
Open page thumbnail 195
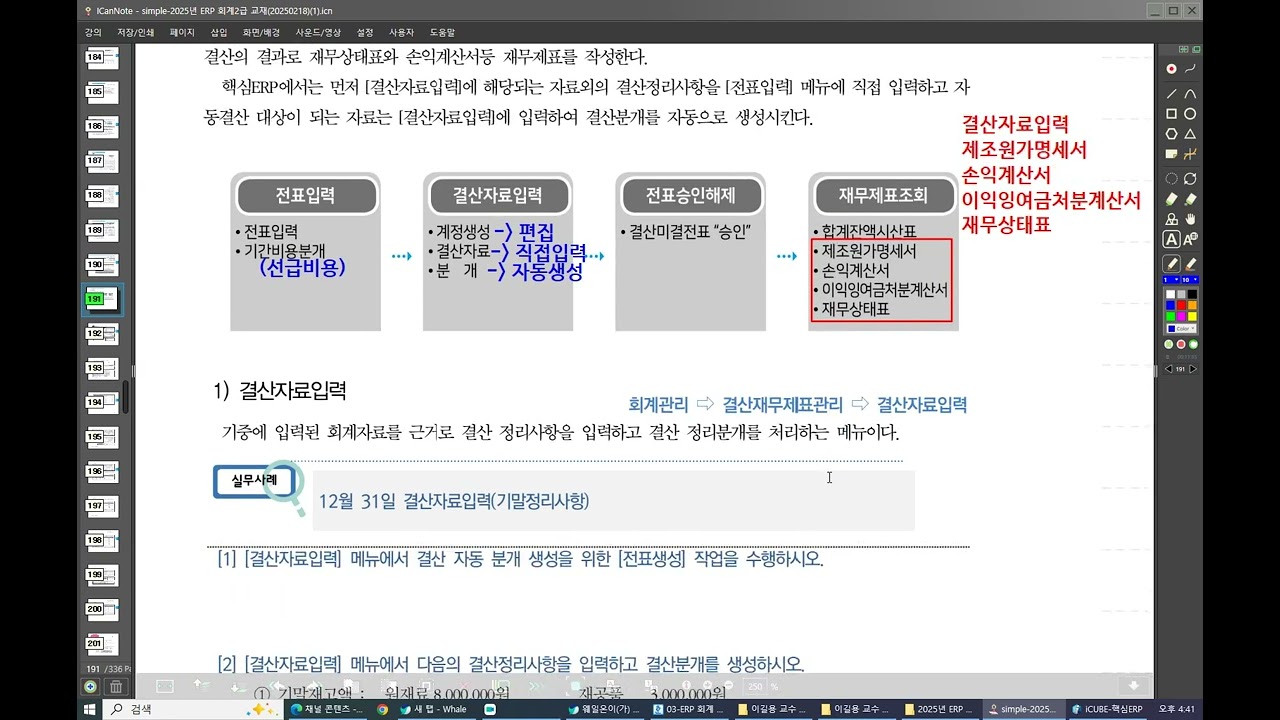coord(102,436)
